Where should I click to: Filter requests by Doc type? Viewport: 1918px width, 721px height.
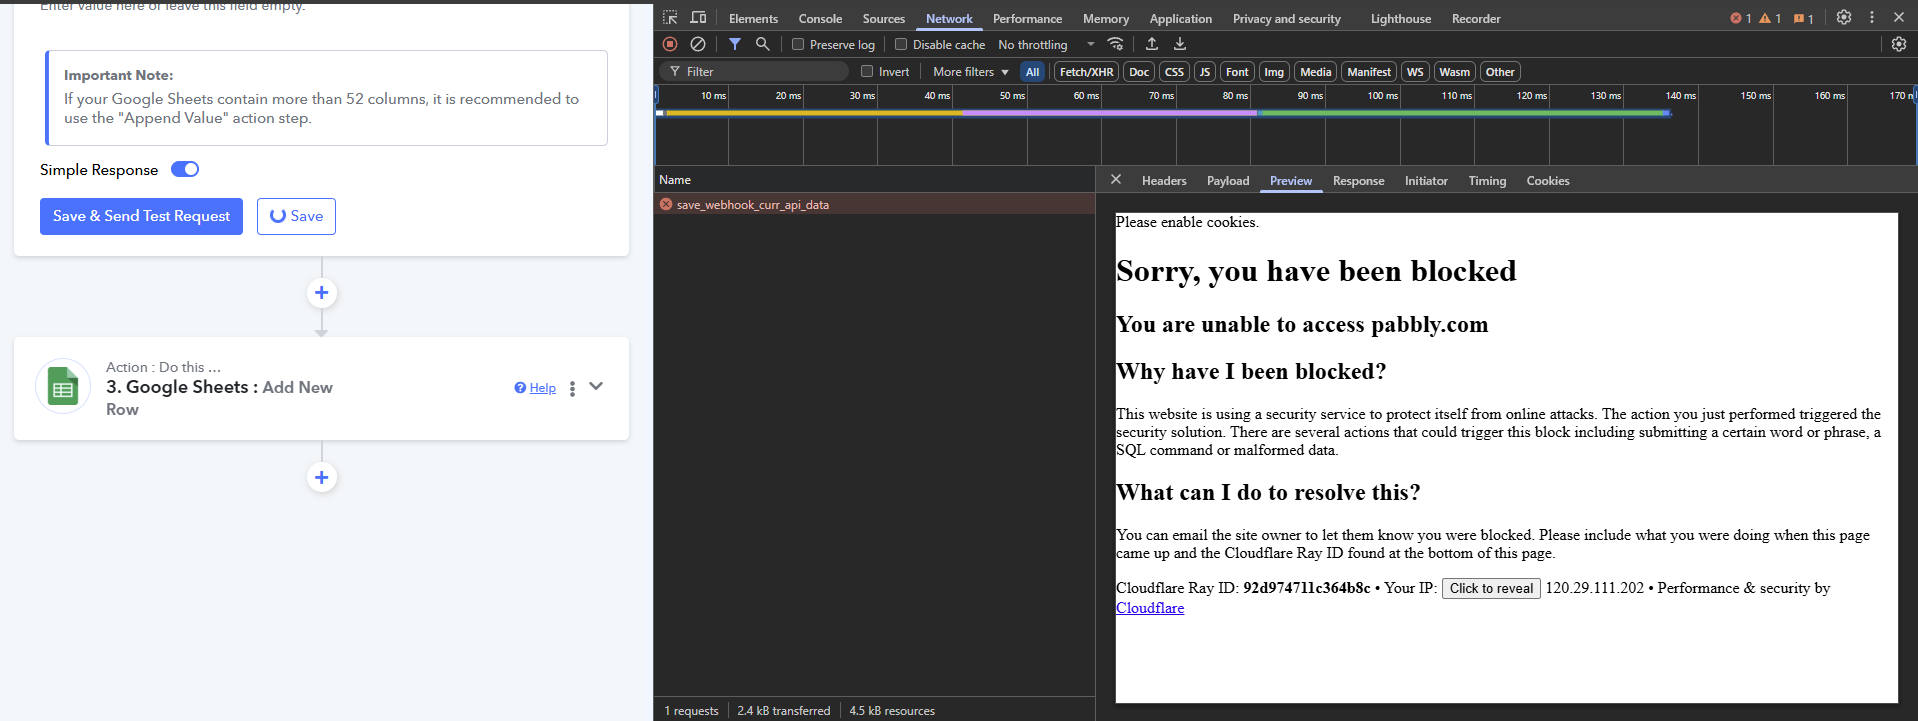pos(1139,72)
